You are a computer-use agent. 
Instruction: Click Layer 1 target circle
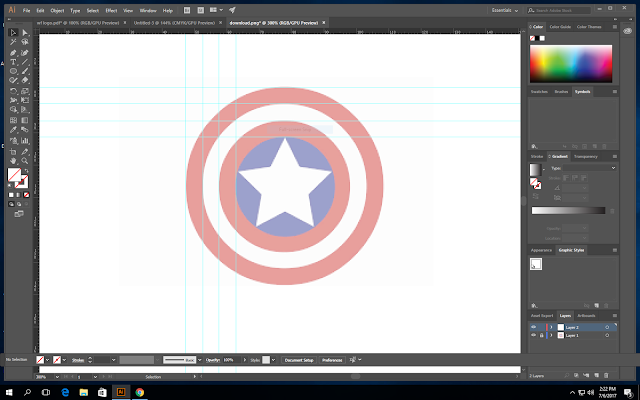(607, 335)
